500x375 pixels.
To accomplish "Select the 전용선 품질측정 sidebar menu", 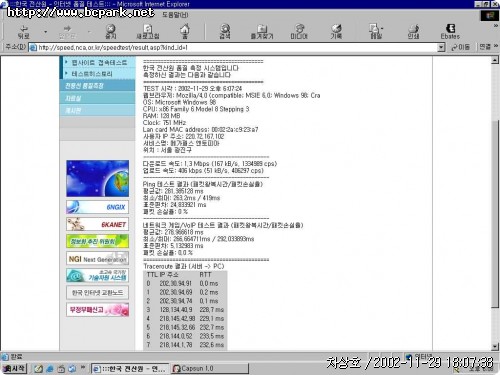I will [97, 86].
